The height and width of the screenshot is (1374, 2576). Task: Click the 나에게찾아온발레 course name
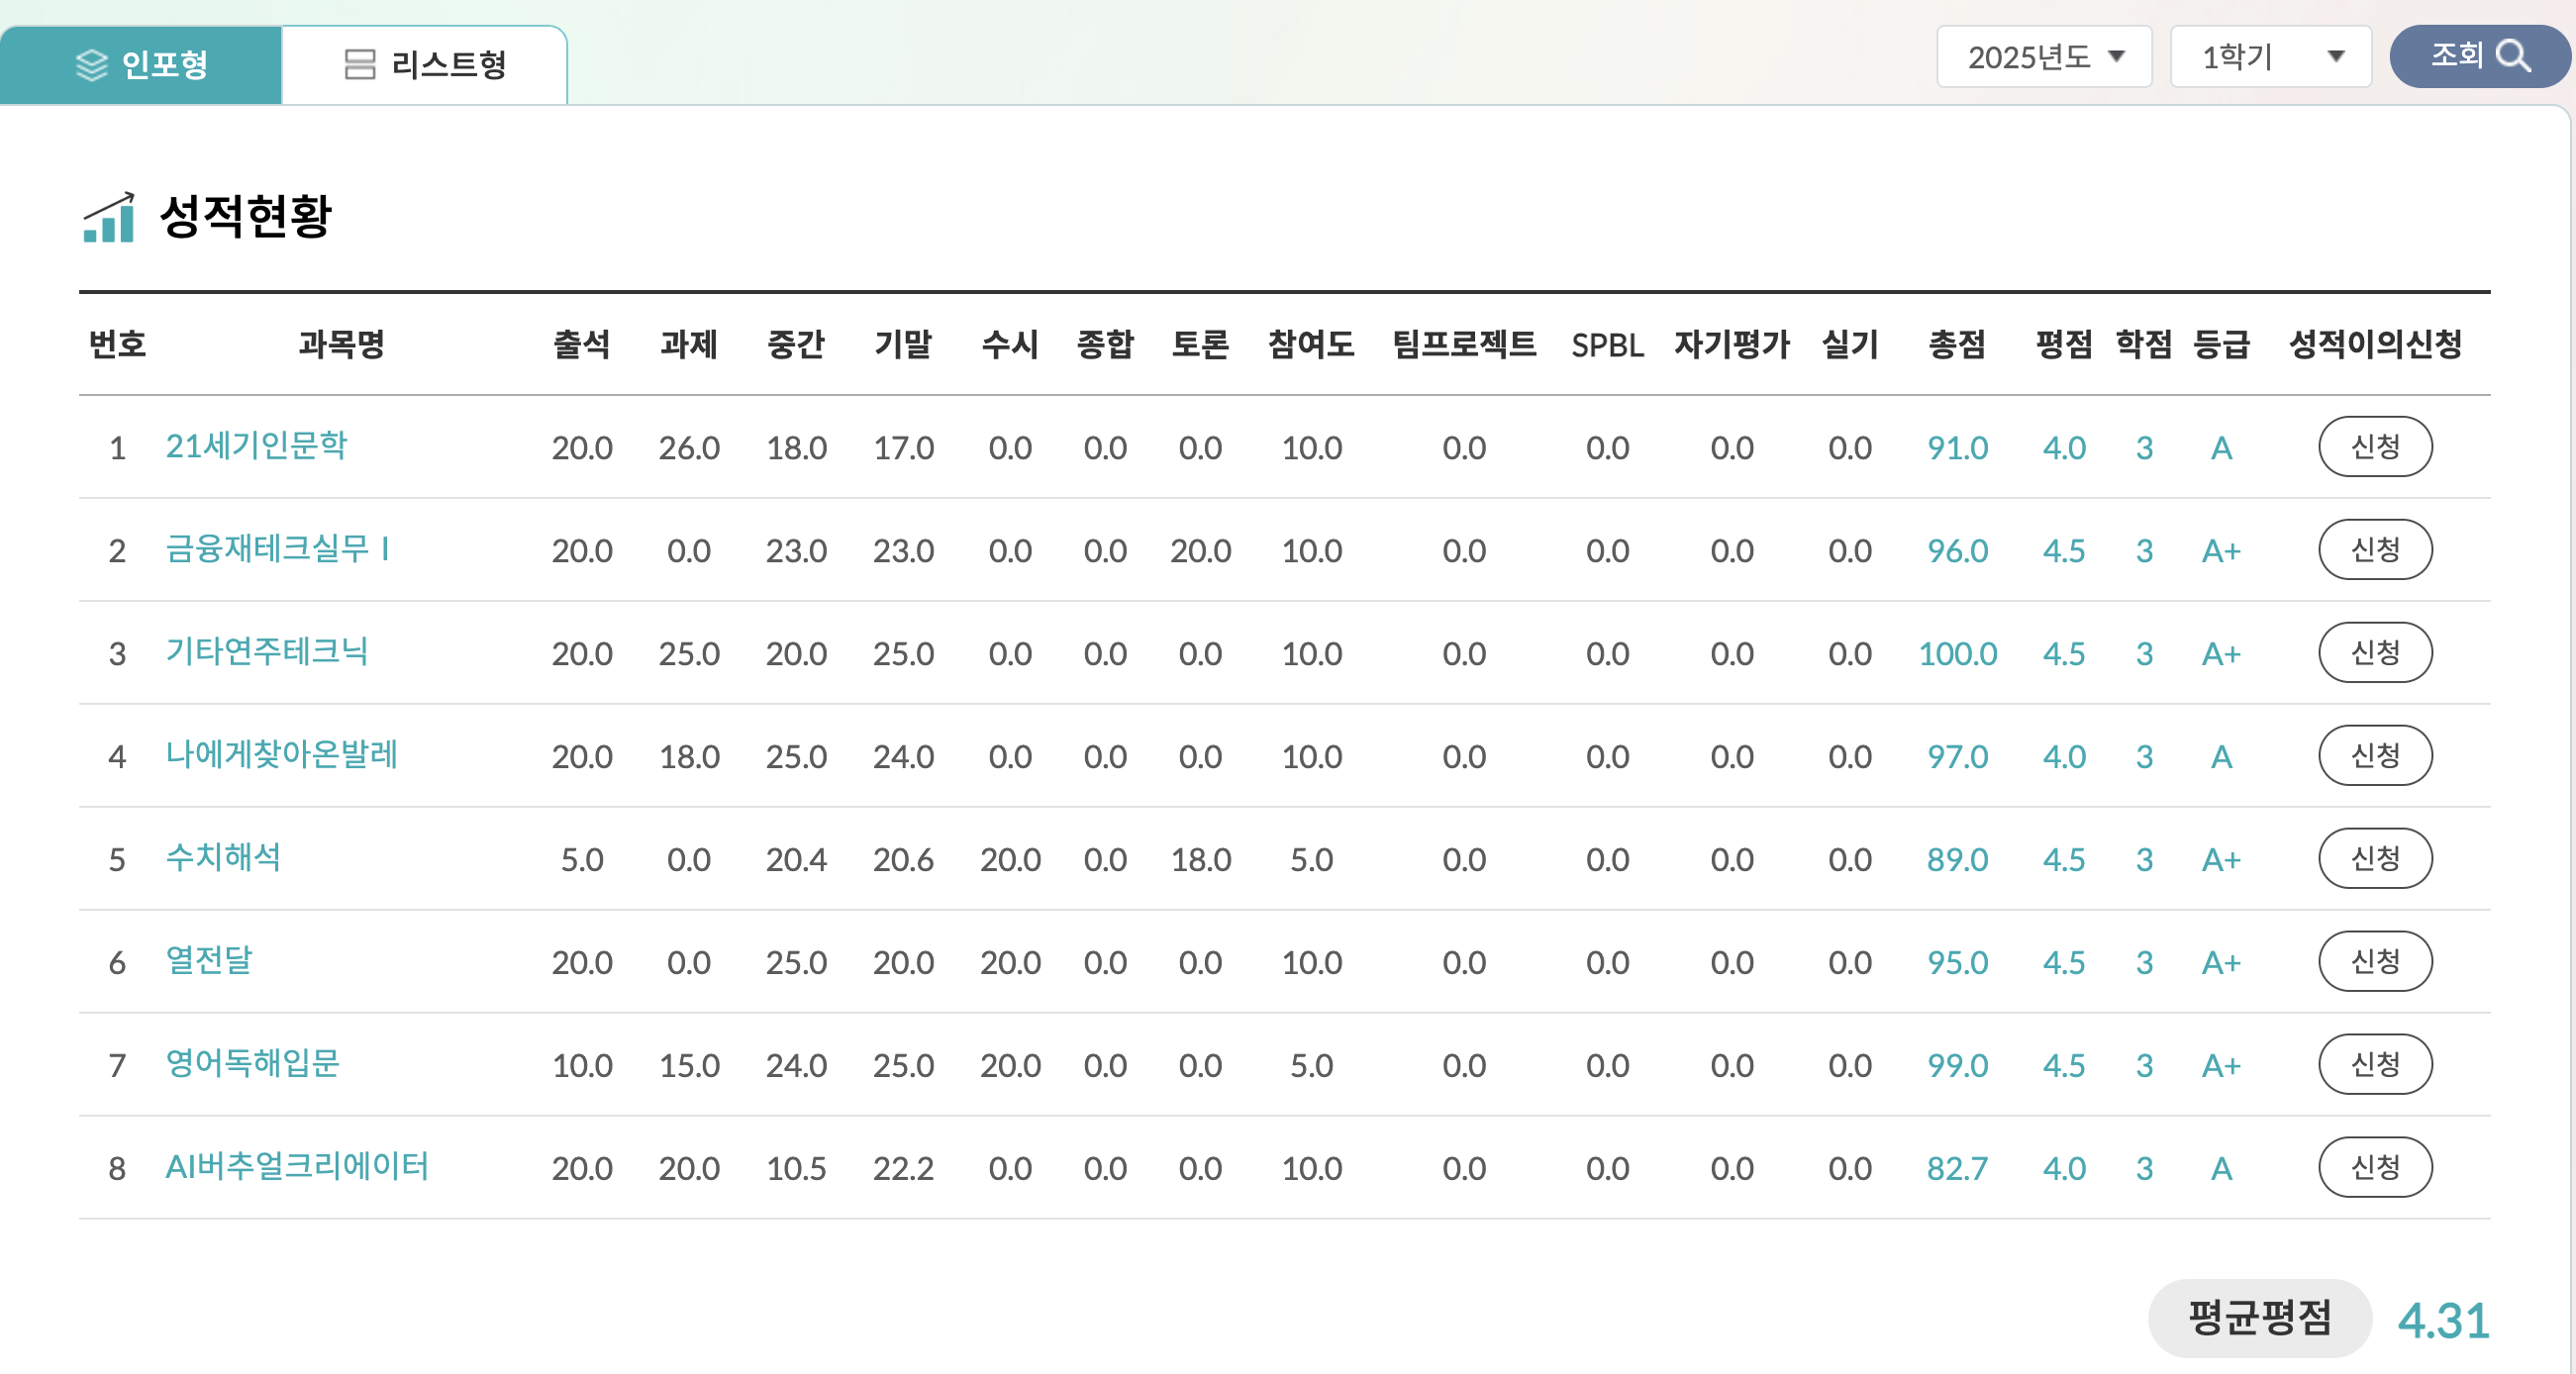coord(281,756)
